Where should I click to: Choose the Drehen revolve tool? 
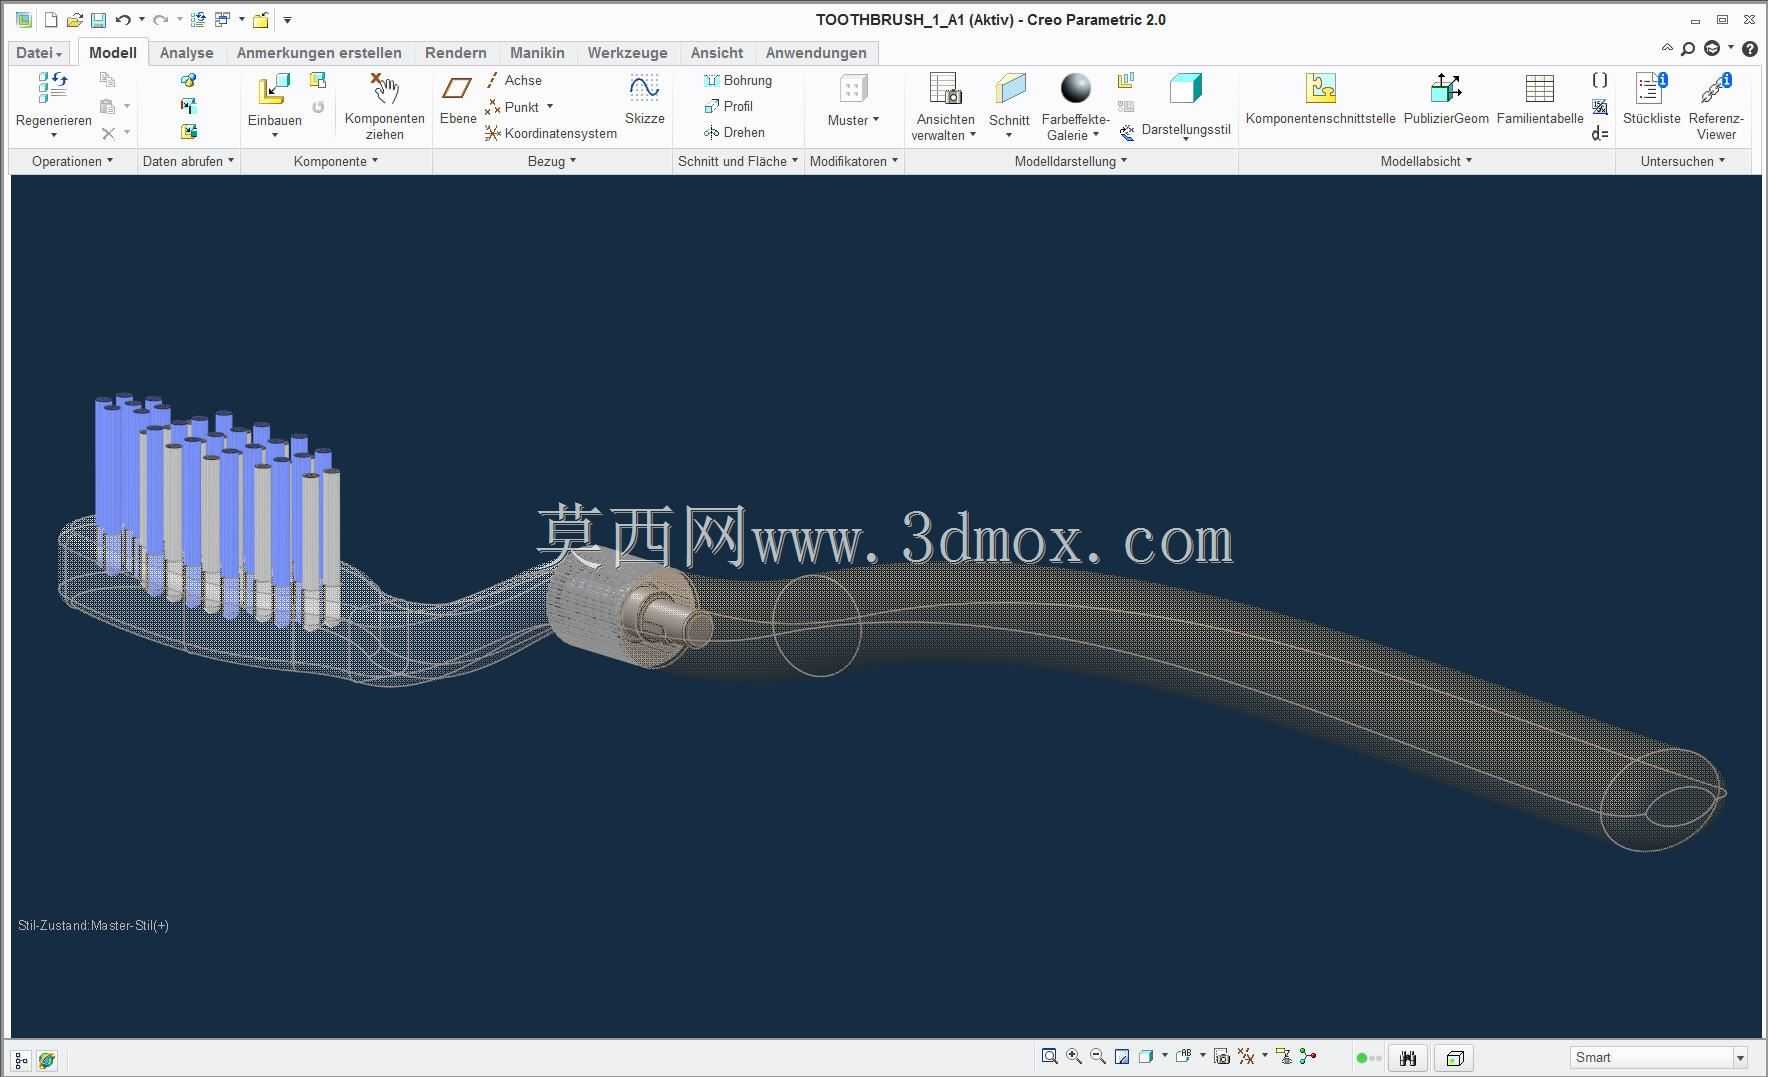(x=734, y=132)
